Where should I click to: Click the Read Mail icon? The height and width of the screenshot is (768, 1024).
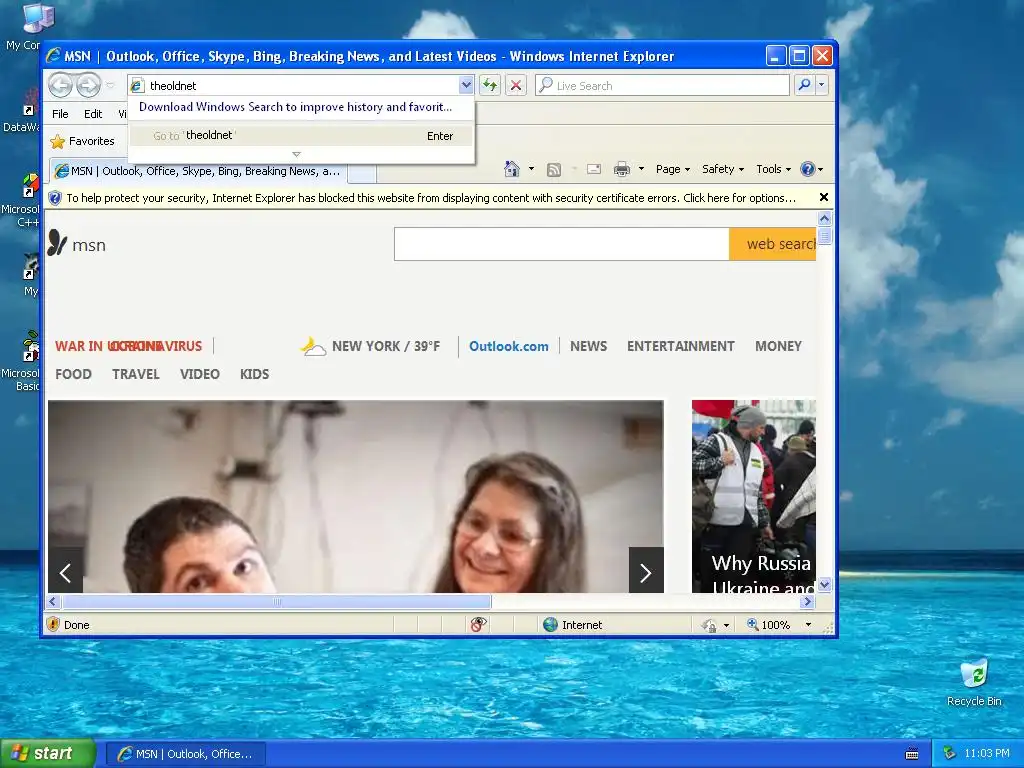pyautogui.click(x=594, y=170)
